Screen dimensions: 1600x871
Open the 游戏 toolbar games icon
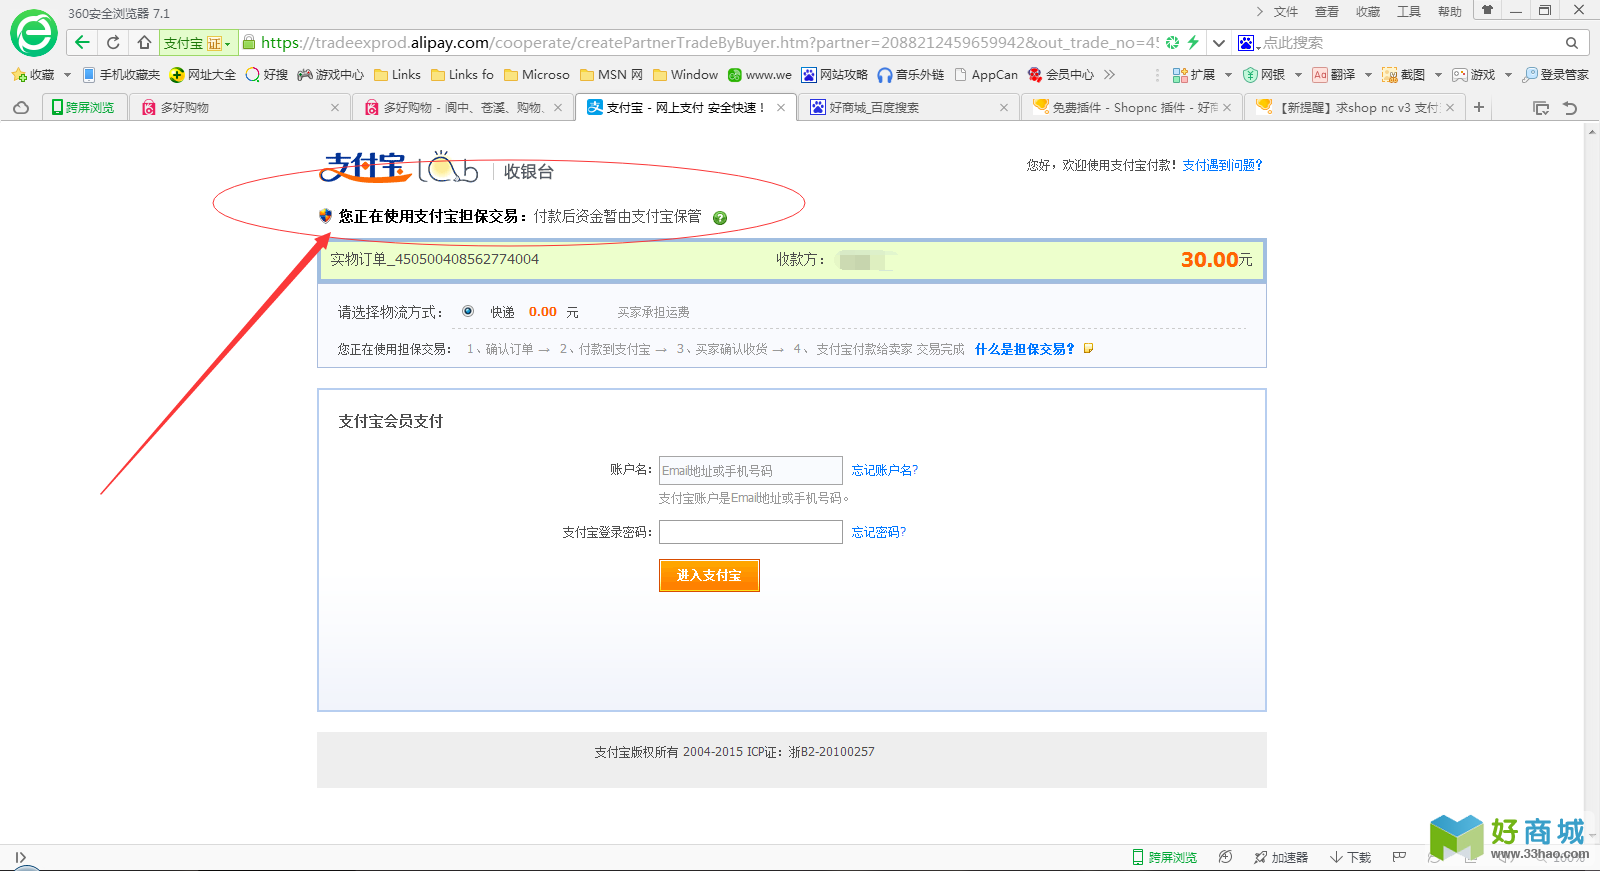[1474, 75]
